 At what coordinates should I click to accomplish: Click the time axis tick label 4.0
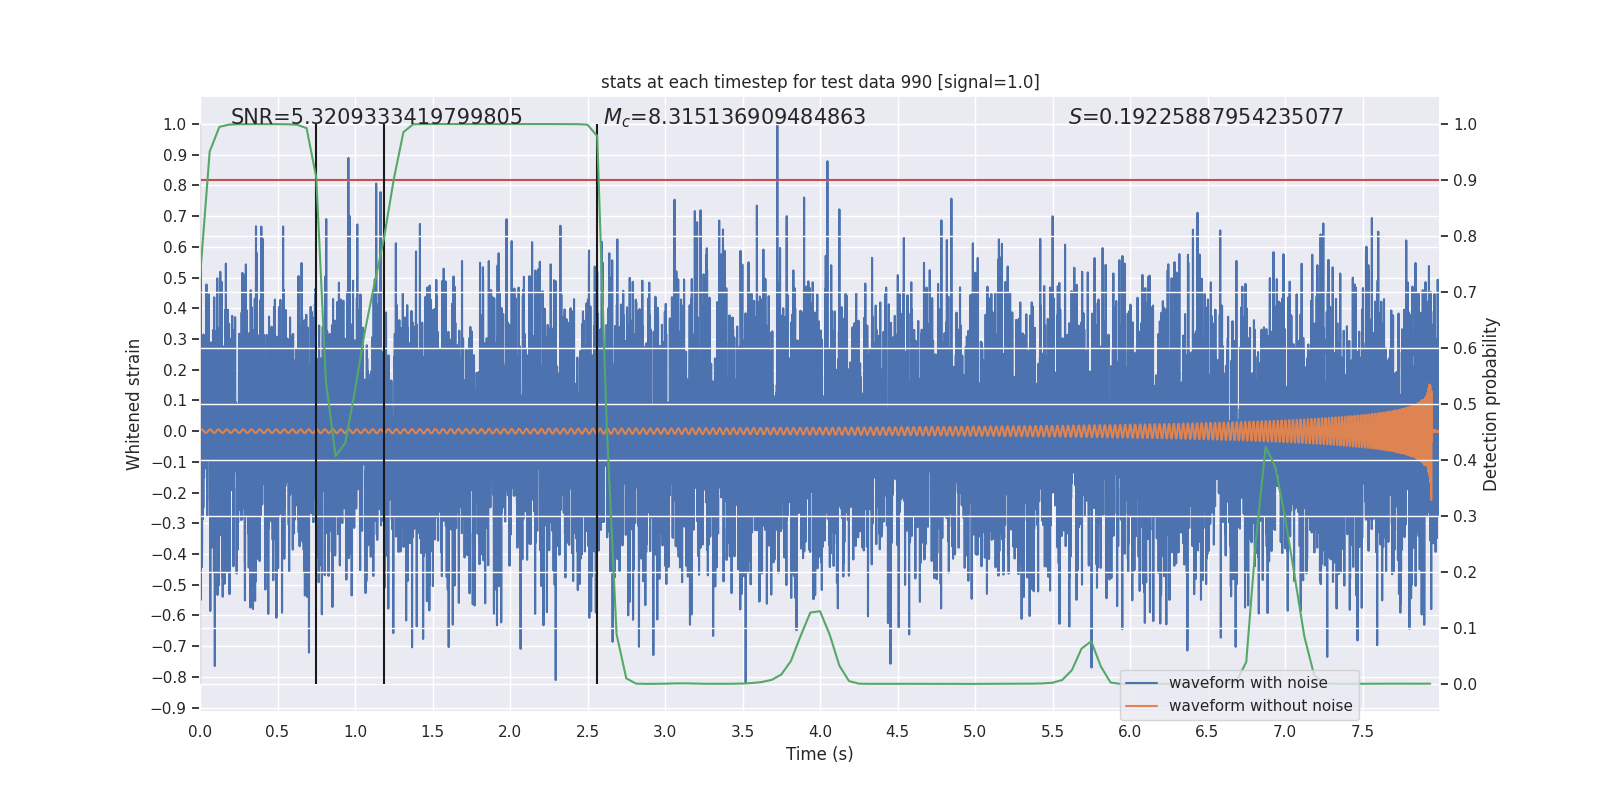point(820,731)
